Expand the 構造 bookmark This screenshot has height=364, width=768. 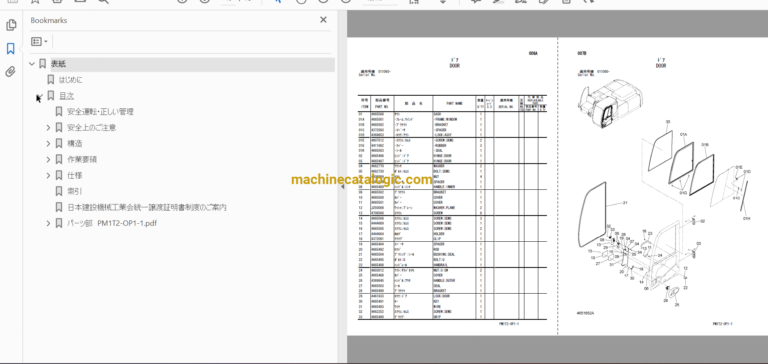48,144
